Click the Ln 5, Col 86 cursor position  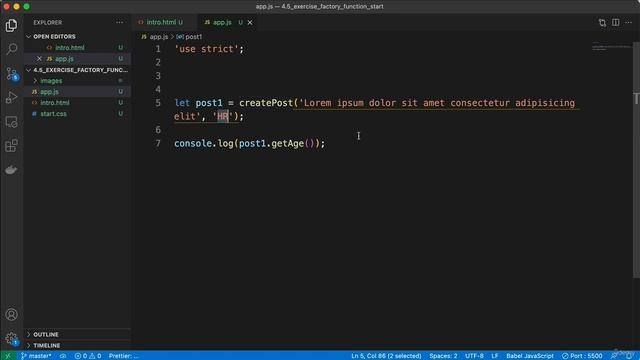(386, 356)
